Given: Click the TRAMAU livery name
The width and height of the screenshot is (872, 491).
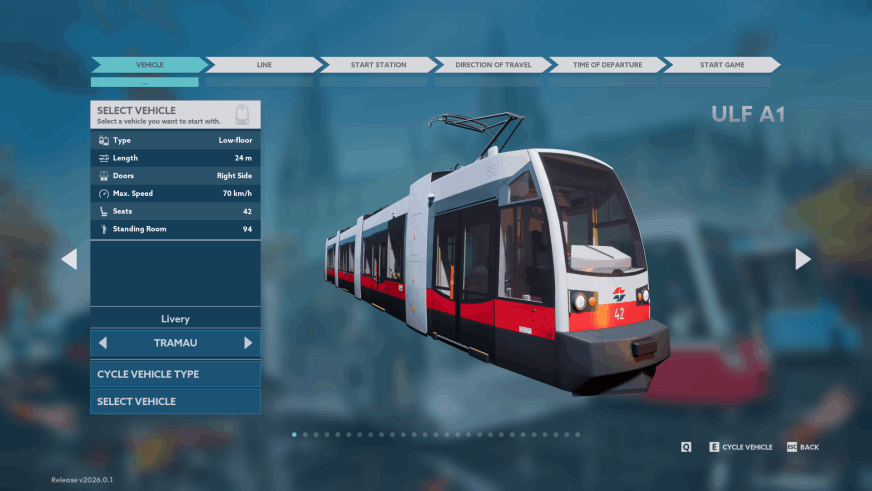Looking at the screenshot, I should (x=175, y=343).
